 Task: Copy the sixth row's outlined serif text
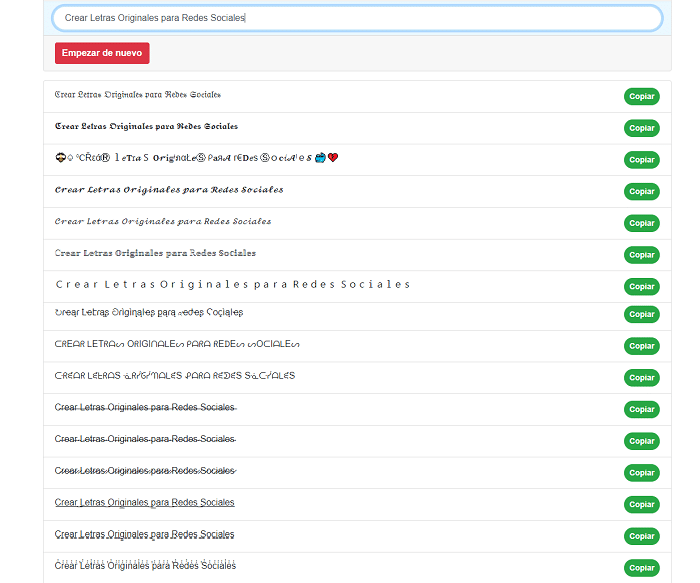click(x=641, y=255)
